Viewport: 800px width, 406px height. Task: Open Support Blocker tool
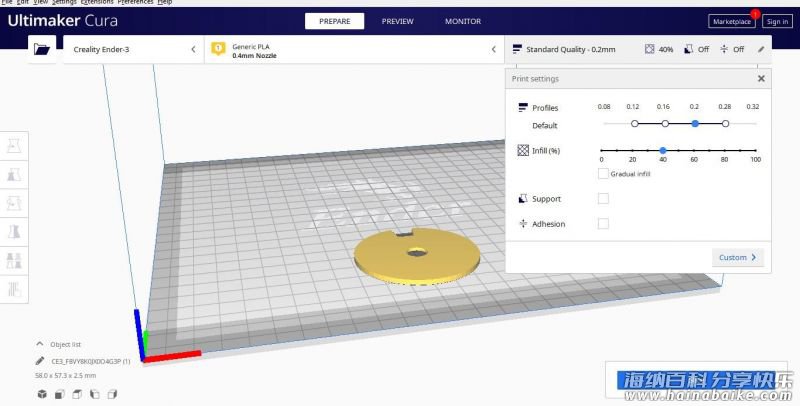[14, 289]
